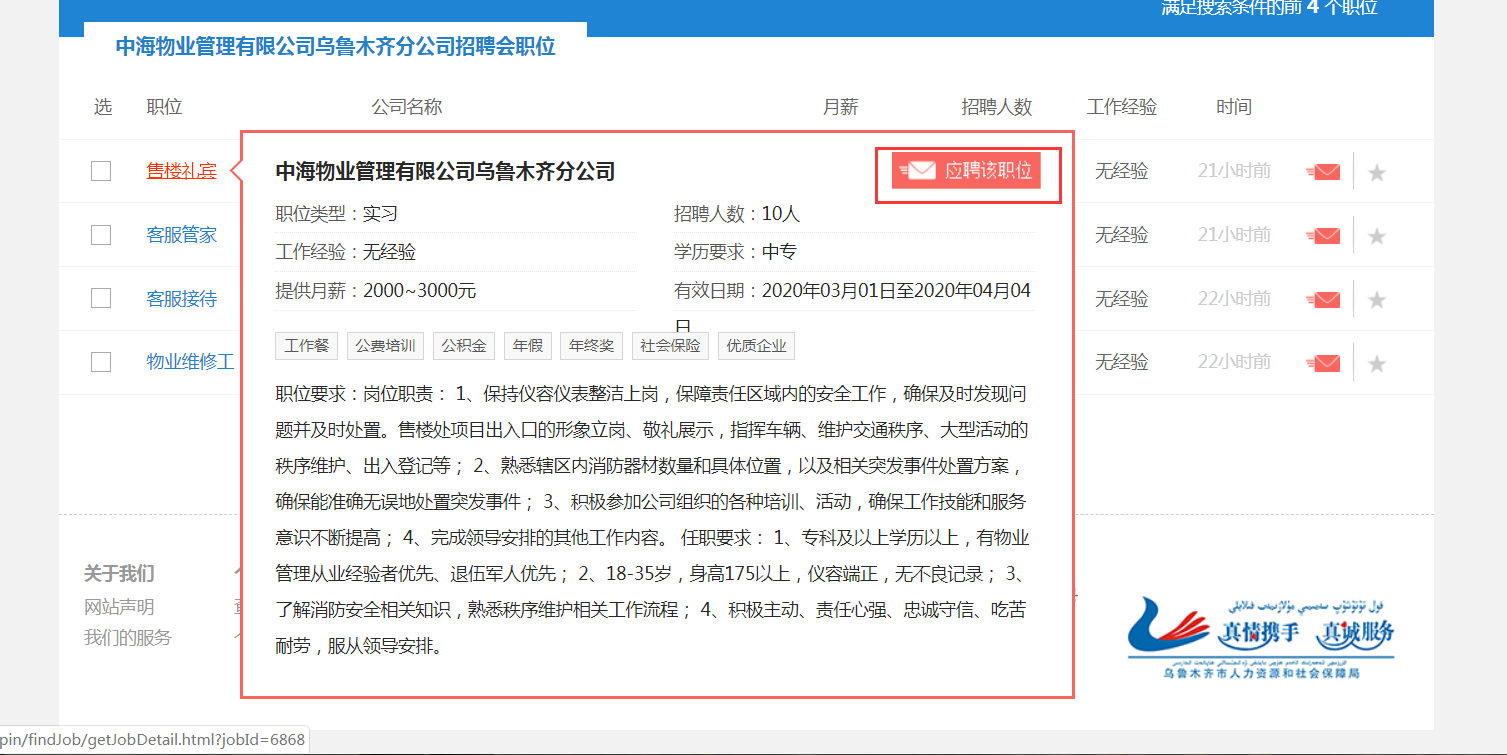This screenshot has width=1507, height=755.
Task: Click the 职位类型：实习 field
Action: pyautogui.click(x=337, y=213)
